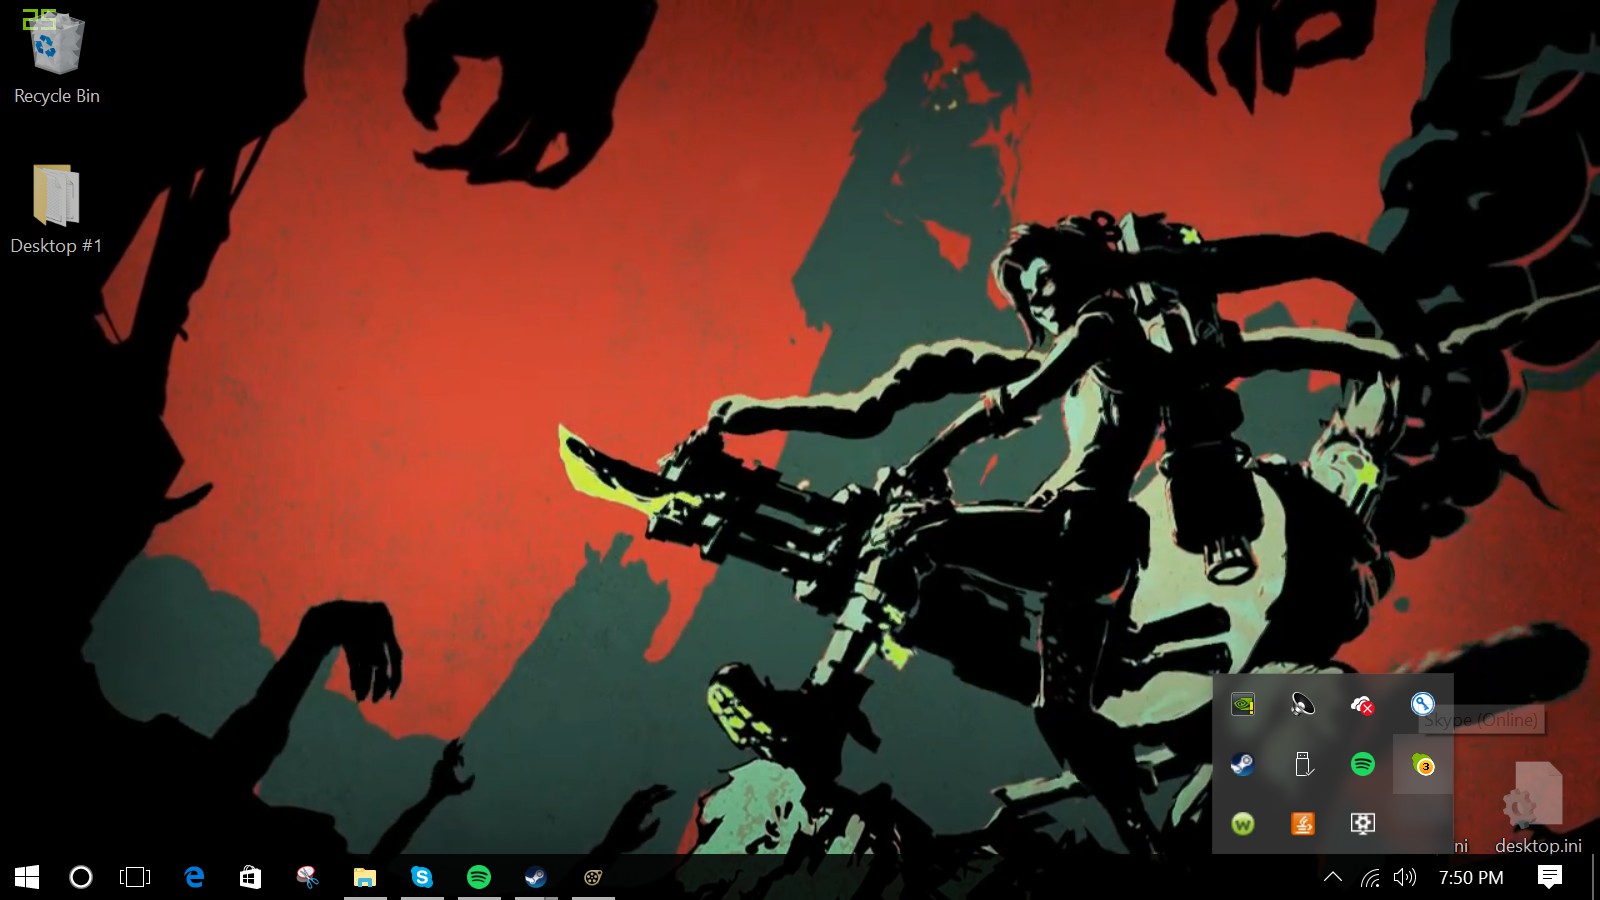The image size is (1600, 900).
Task: Collapse the hidden icons overflow chevron
Action: (x=1333, y=877)
